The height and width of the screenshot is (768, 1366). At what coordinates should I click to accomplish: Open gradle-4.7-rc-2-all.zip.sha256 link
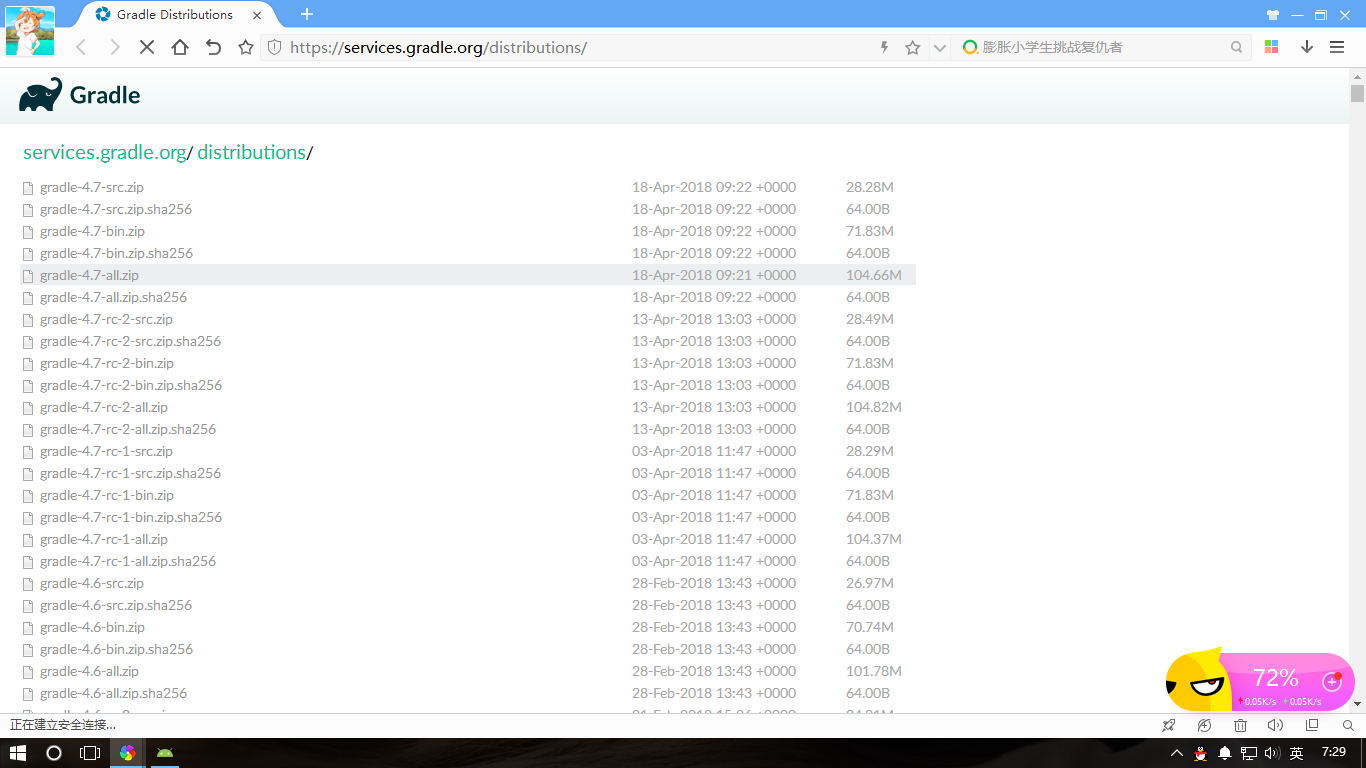(128, 429)
